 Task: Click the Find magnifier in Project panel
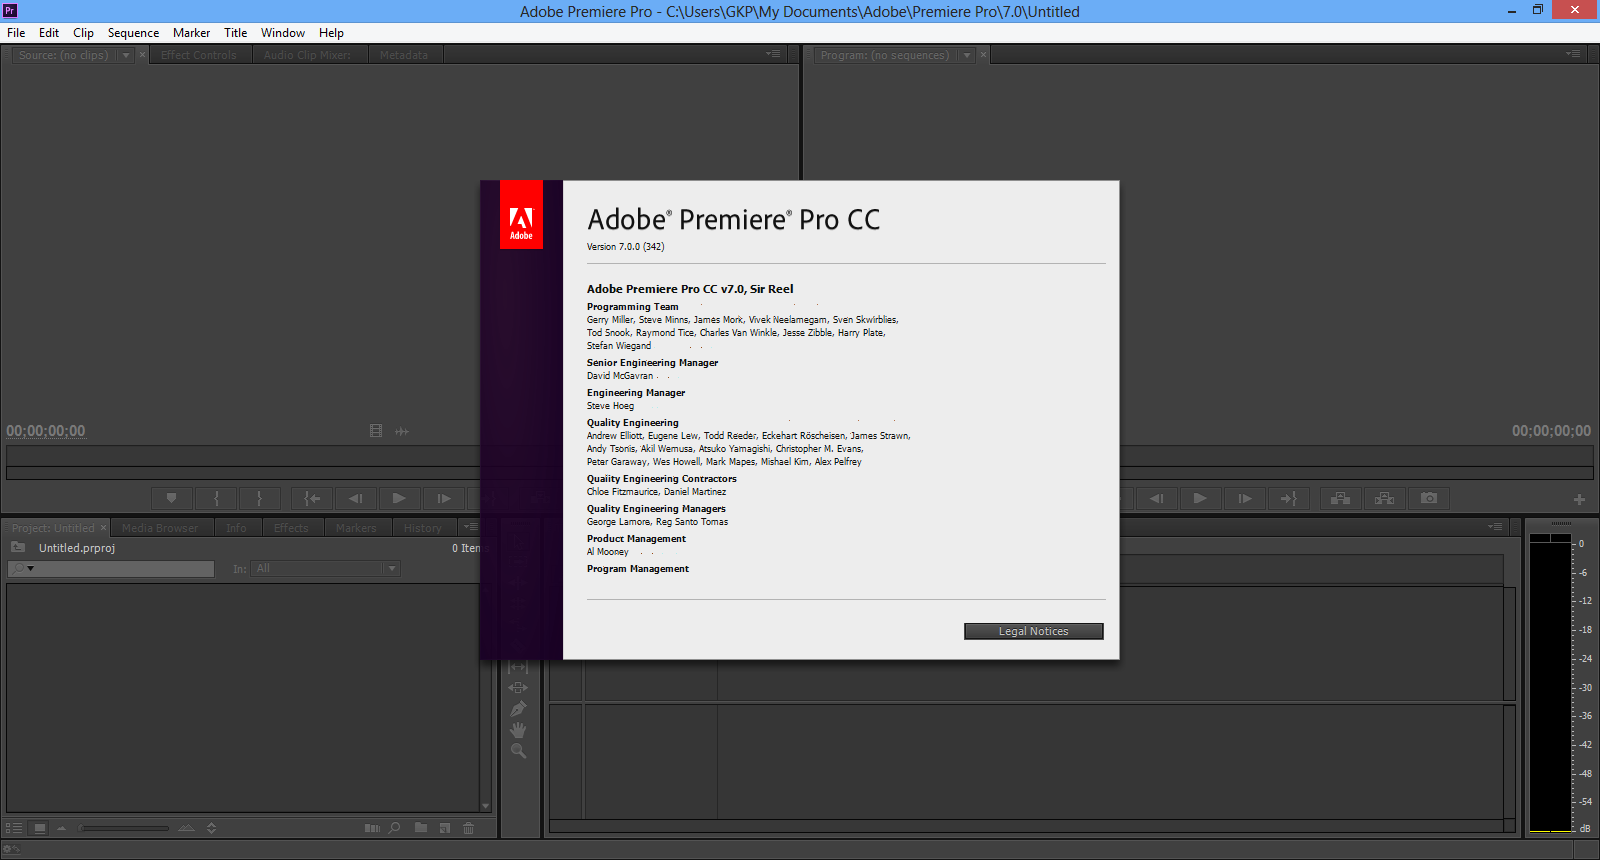click(395, 828)
